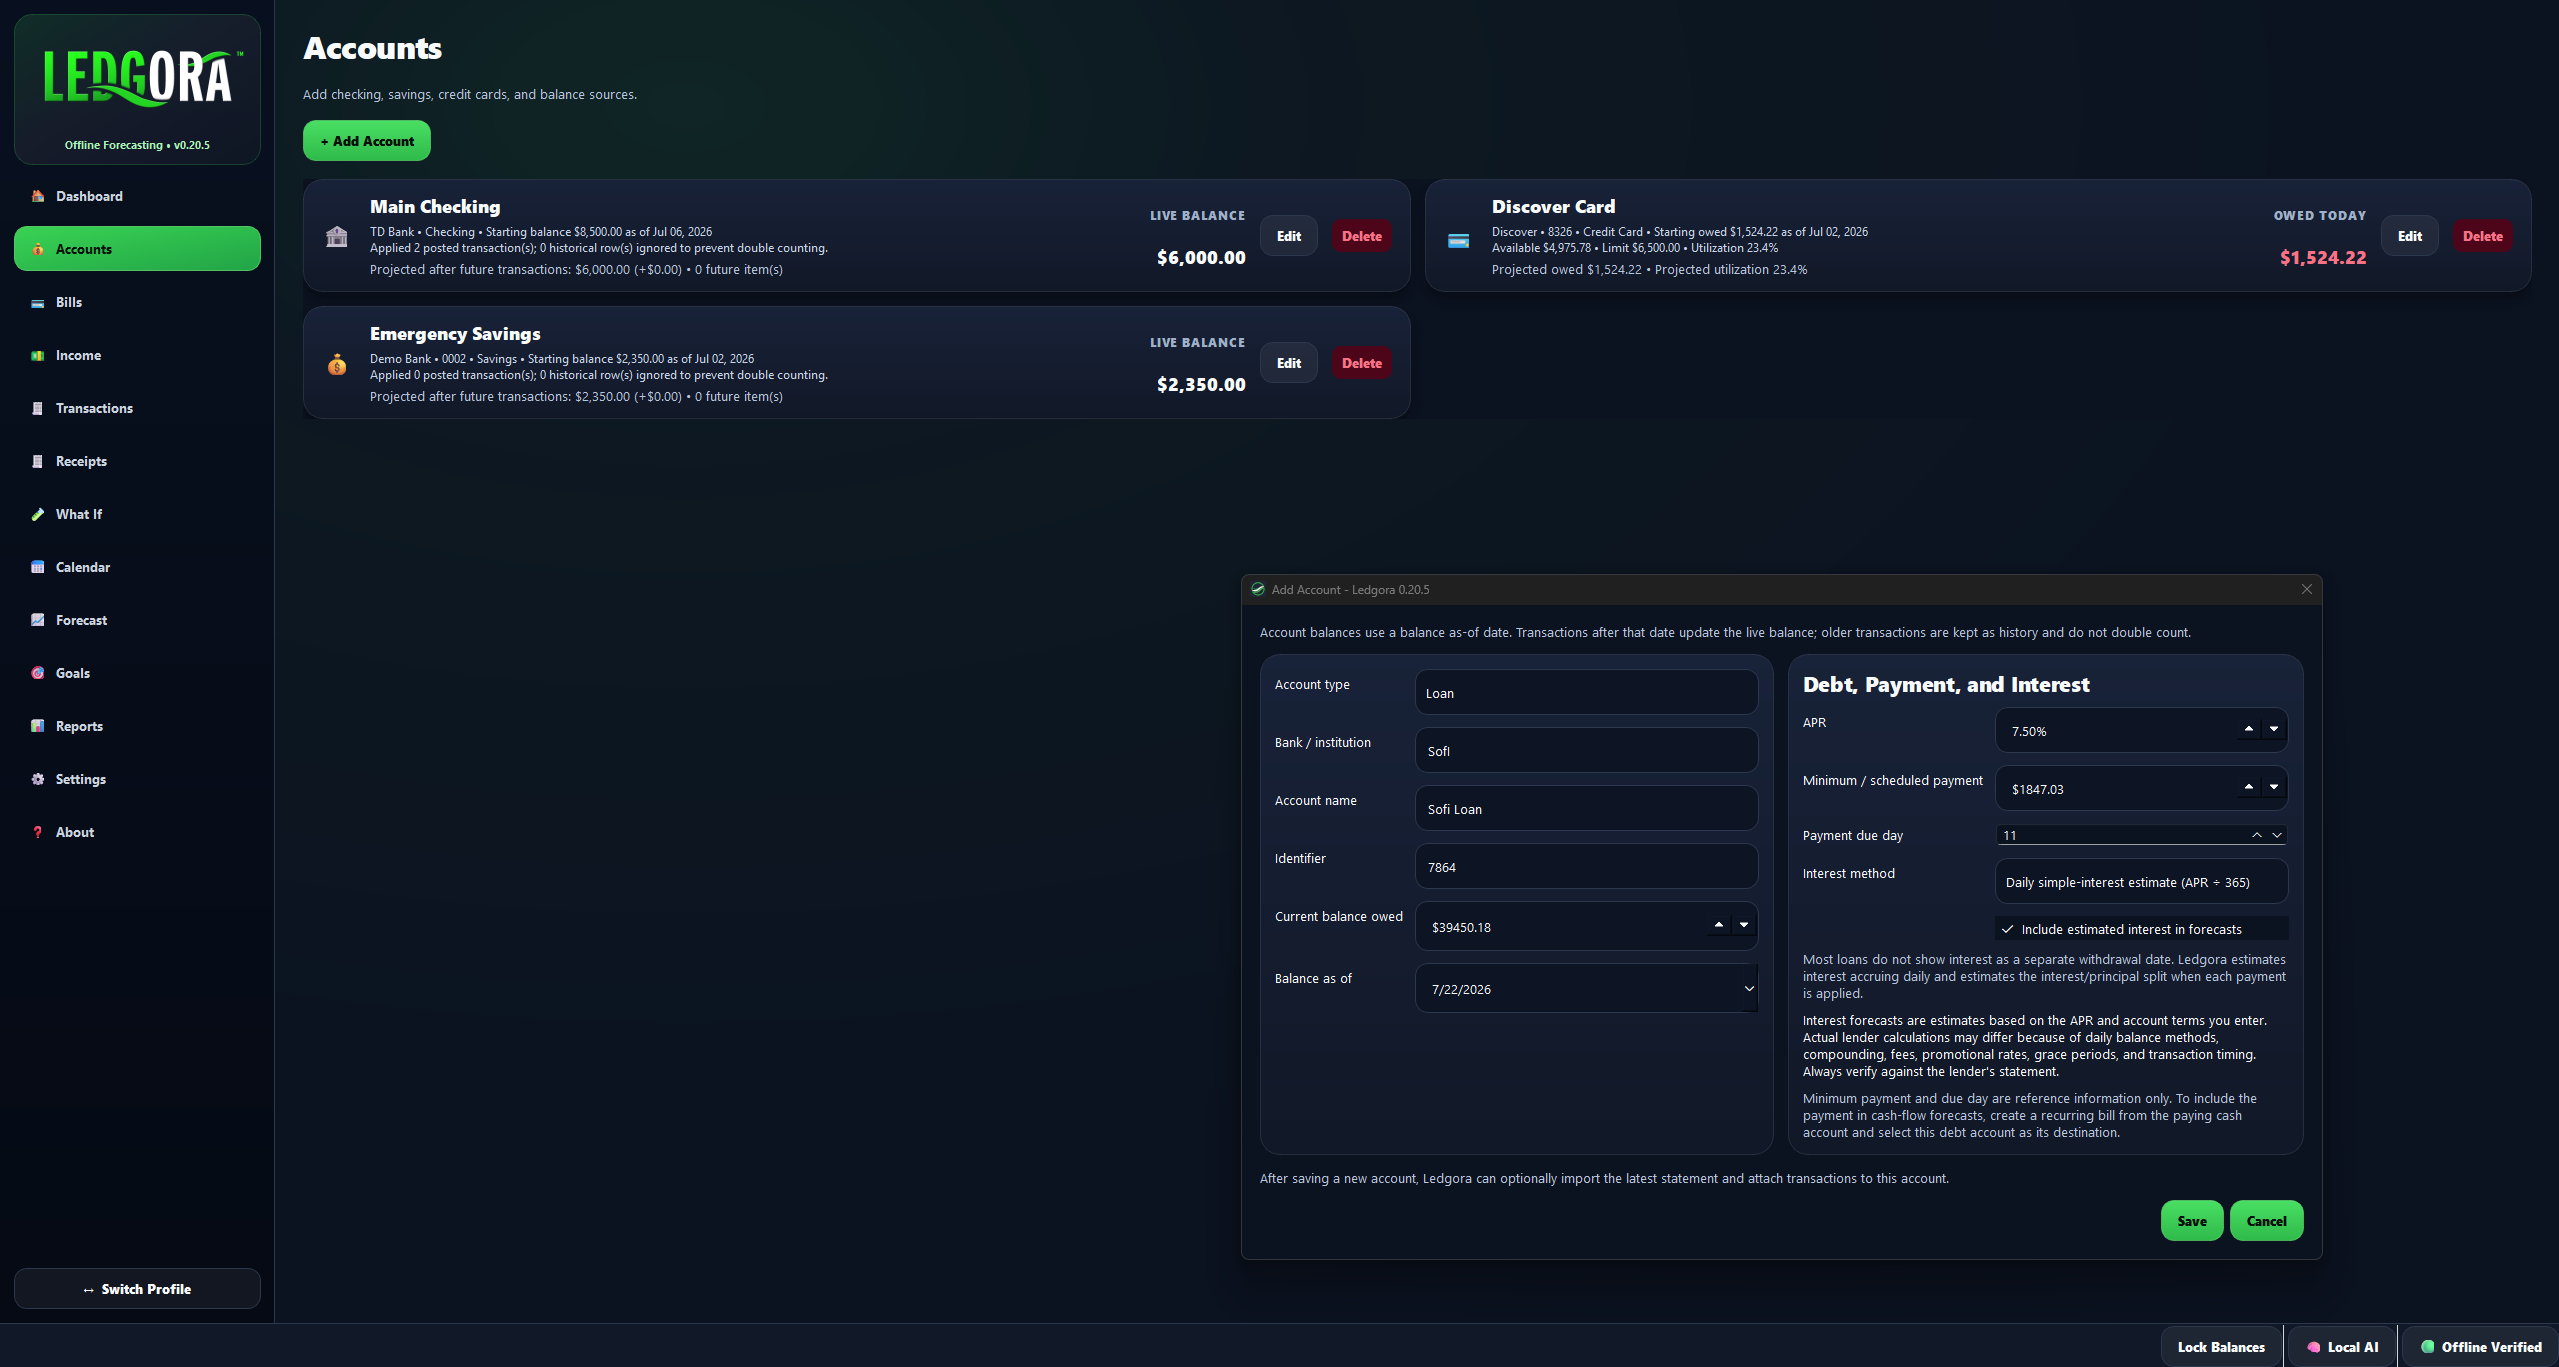Click Lock Balances in status bar
Screen dimensions: 2559x1367
(2221, 1347)
